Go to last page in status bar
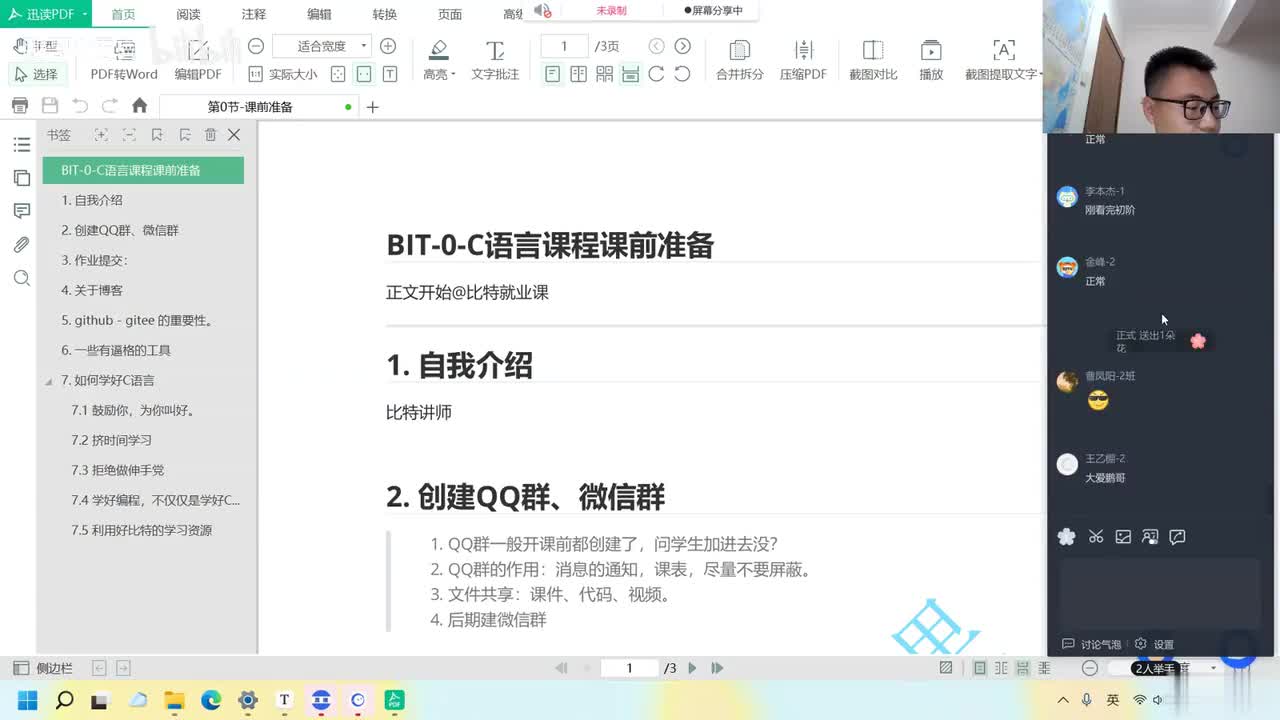Screen dimensions: 1280x720 click(717, 668)
